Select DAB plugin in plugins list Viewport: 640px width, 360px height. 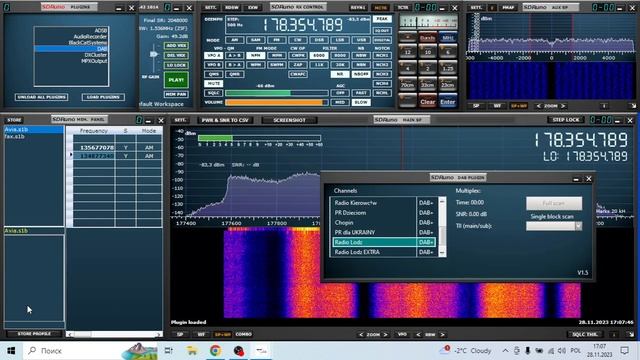point(71,49)
